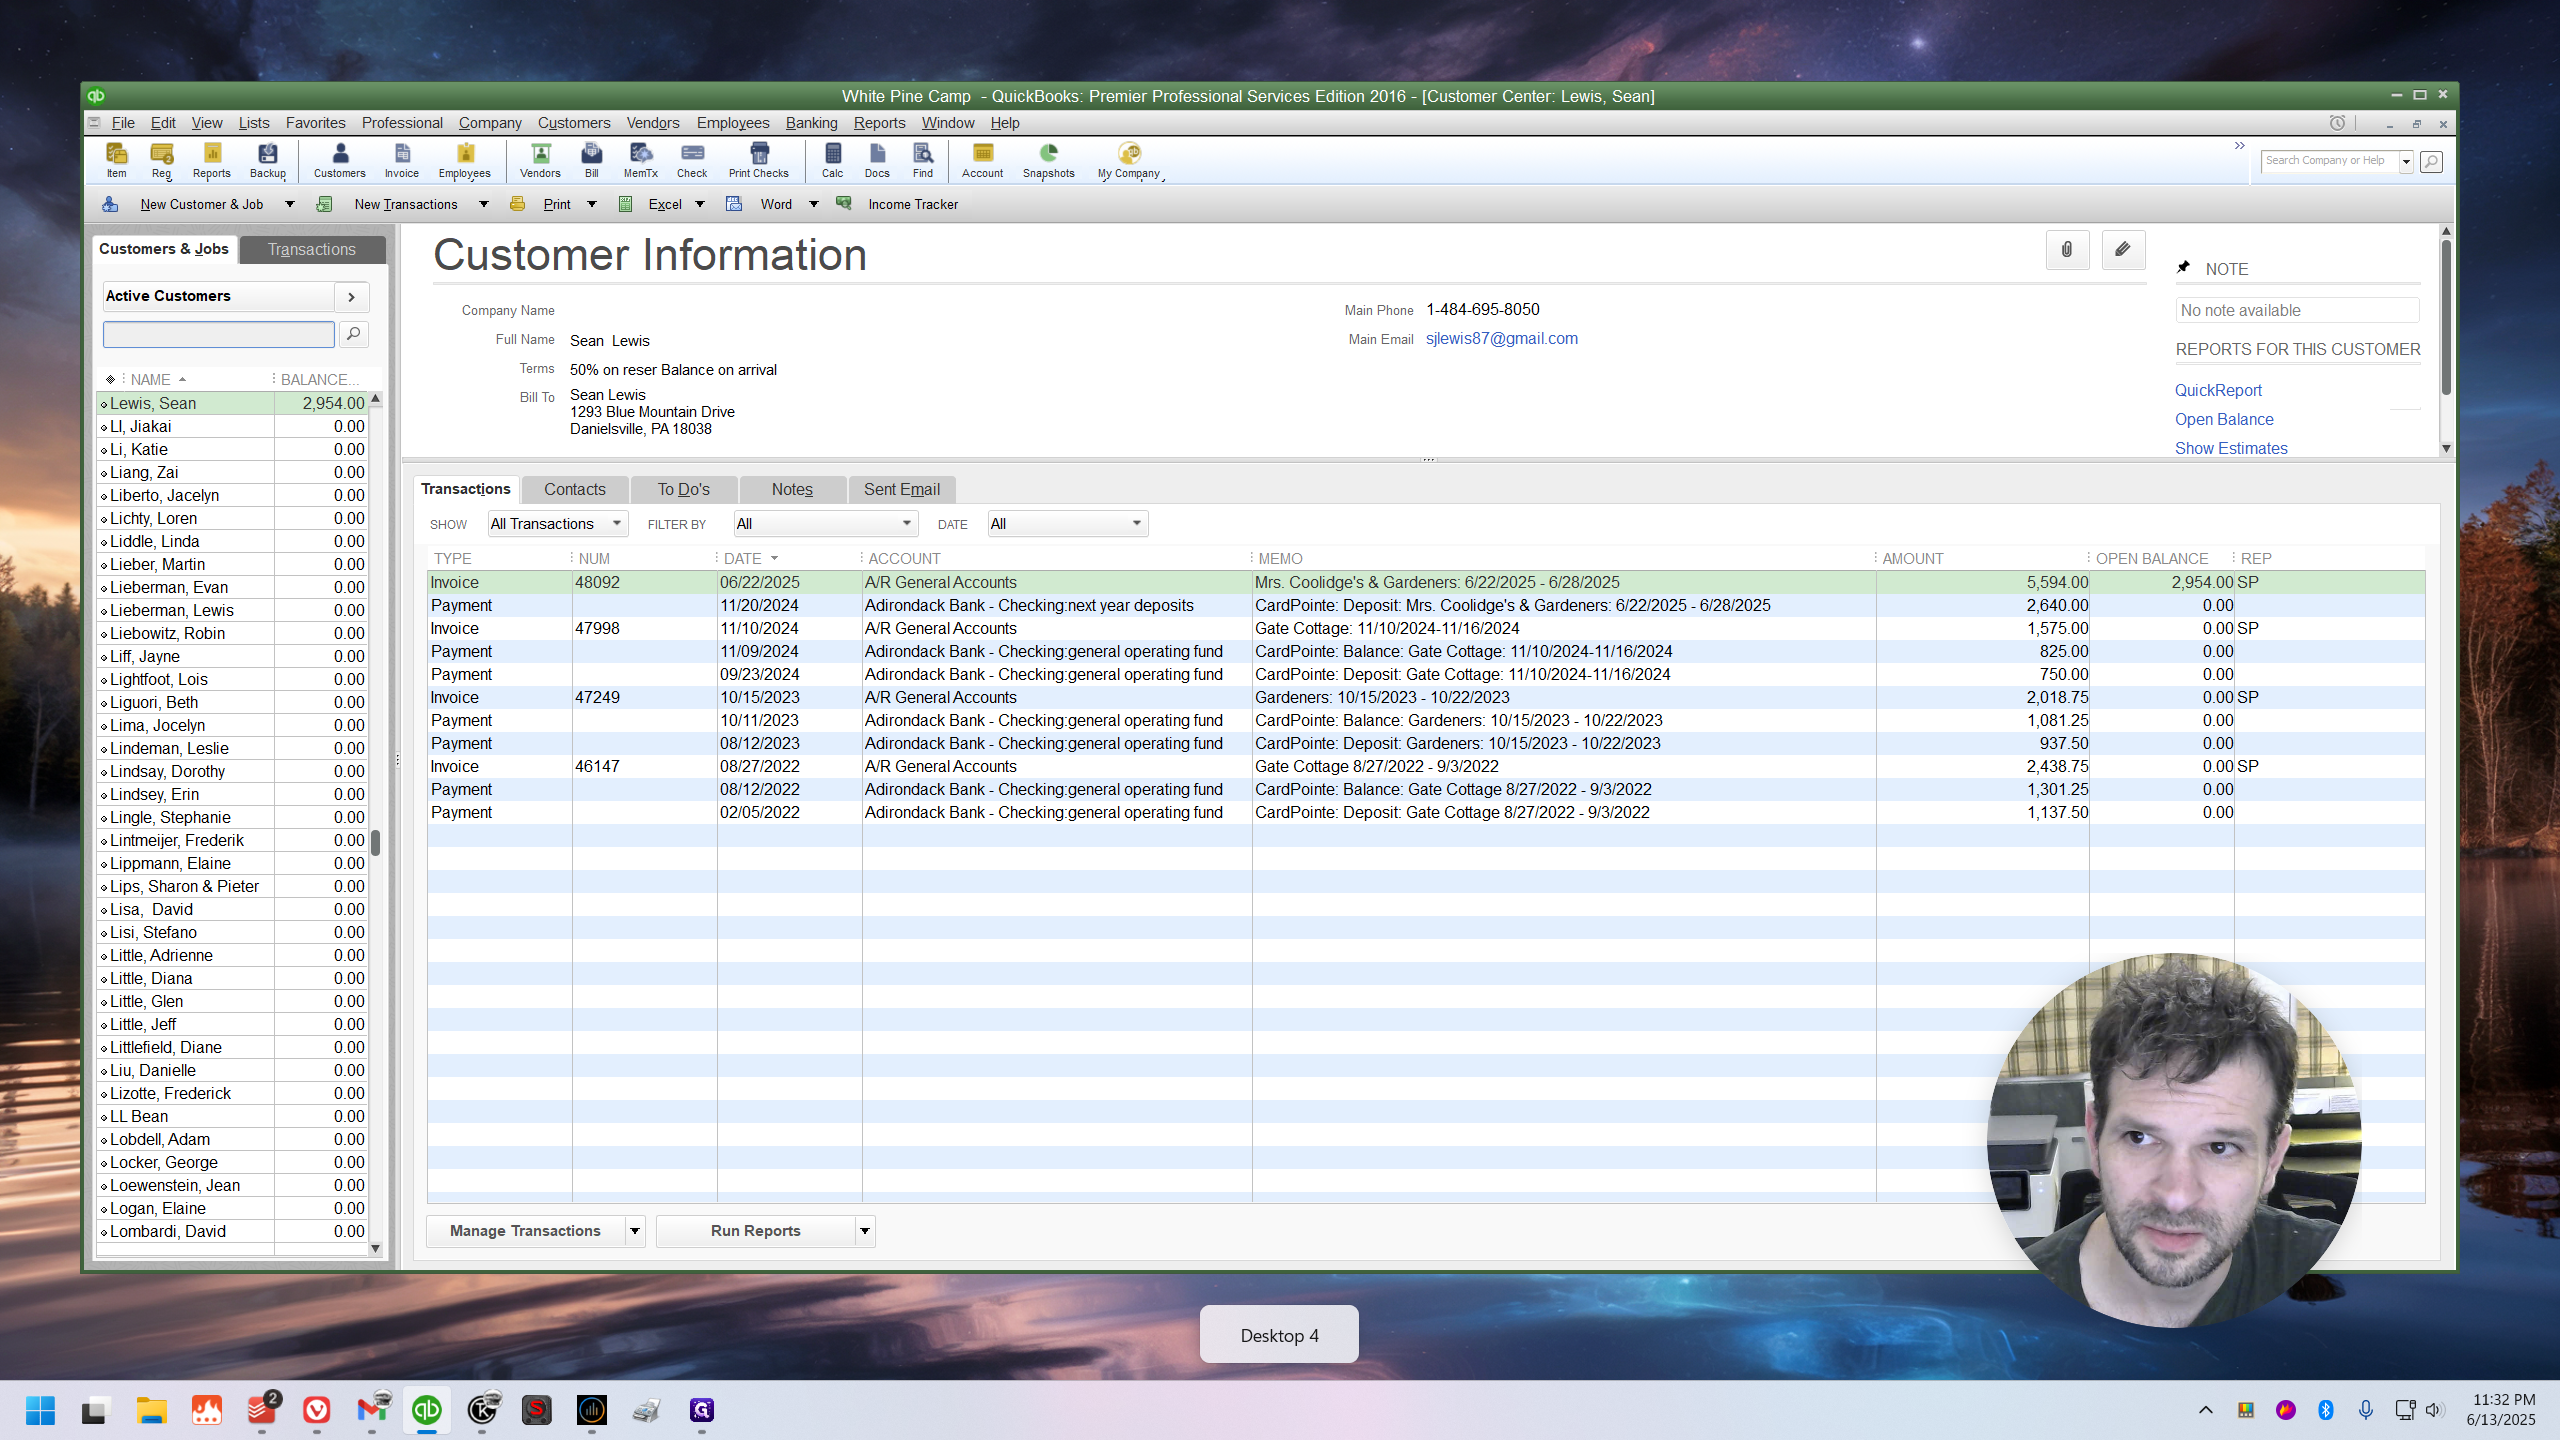Viewport: 2560px width, 1440px height.
Task: Open the Print Checks icon
Action: [x=759, y=160]
